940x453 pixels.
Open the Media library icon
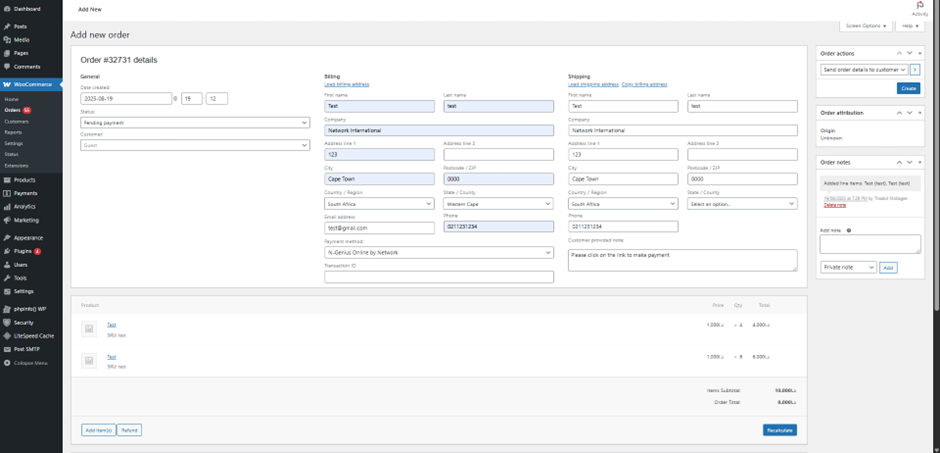(x=7, y=40)
